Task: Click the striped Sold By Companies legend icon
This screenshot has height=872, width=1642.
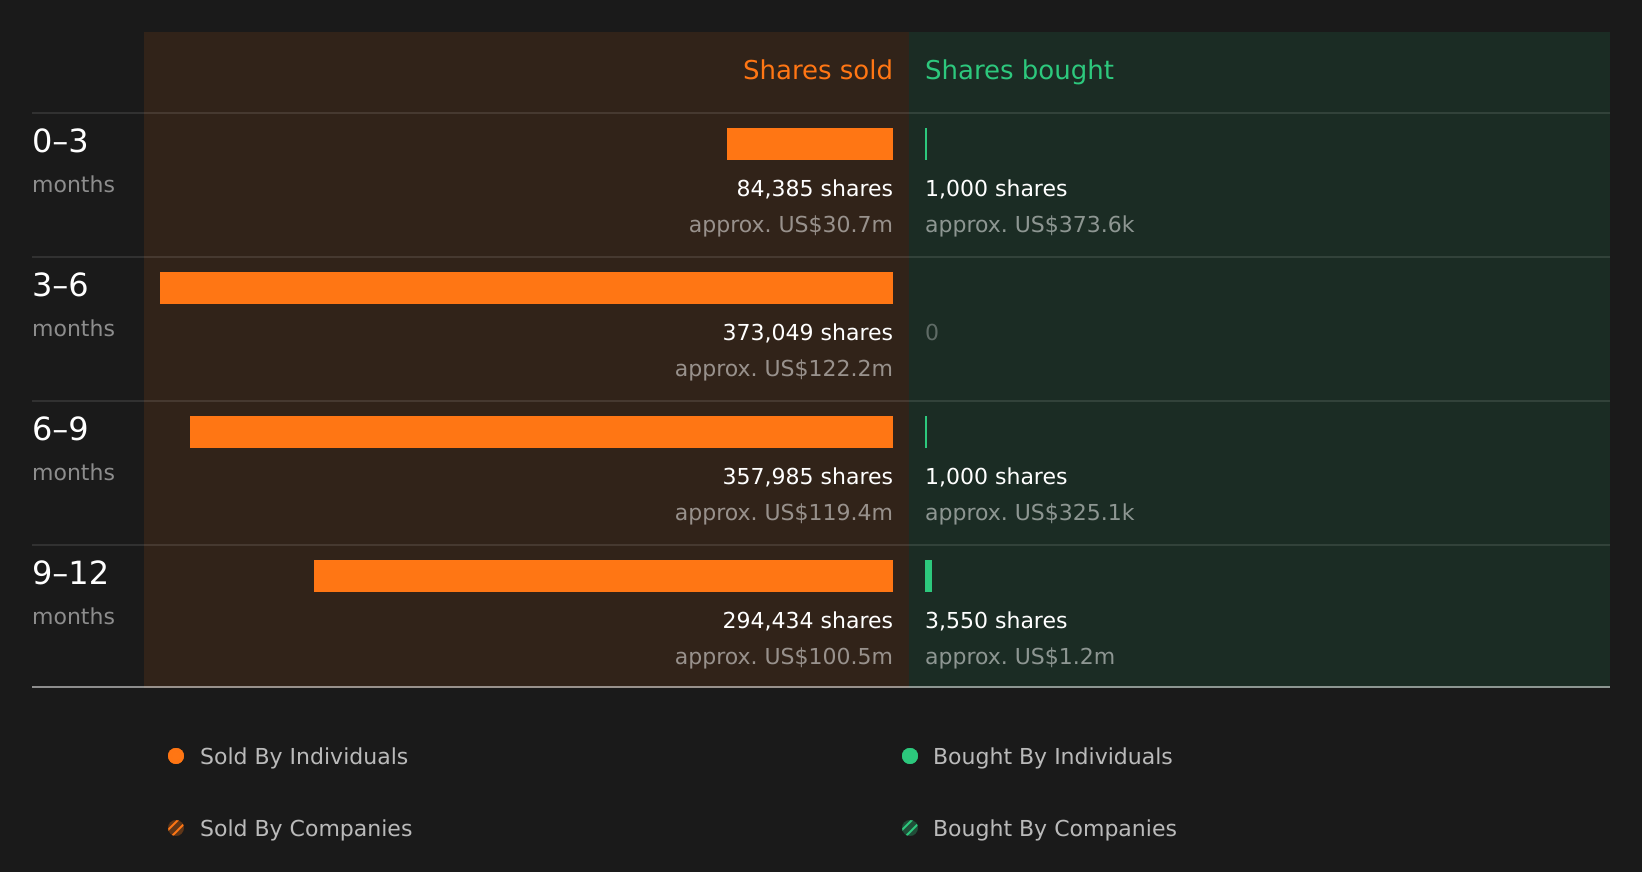Action: [x=176, y=828]
